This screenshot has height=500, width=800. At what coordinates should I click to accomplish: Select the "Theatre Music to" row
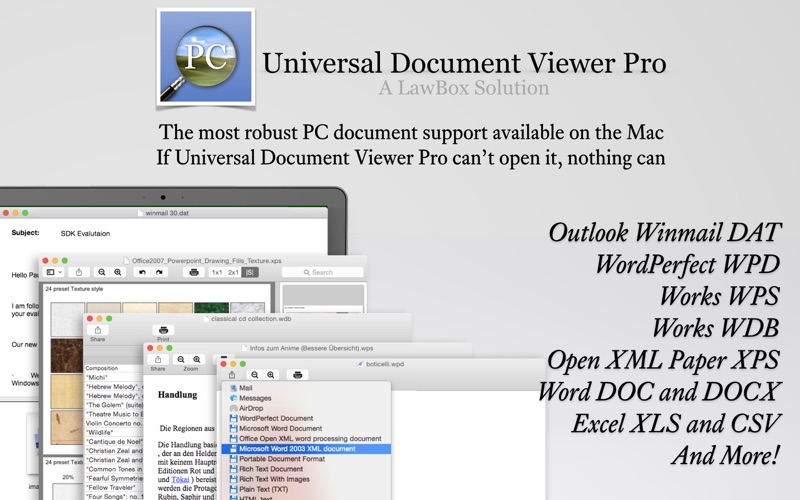(114, 414)
